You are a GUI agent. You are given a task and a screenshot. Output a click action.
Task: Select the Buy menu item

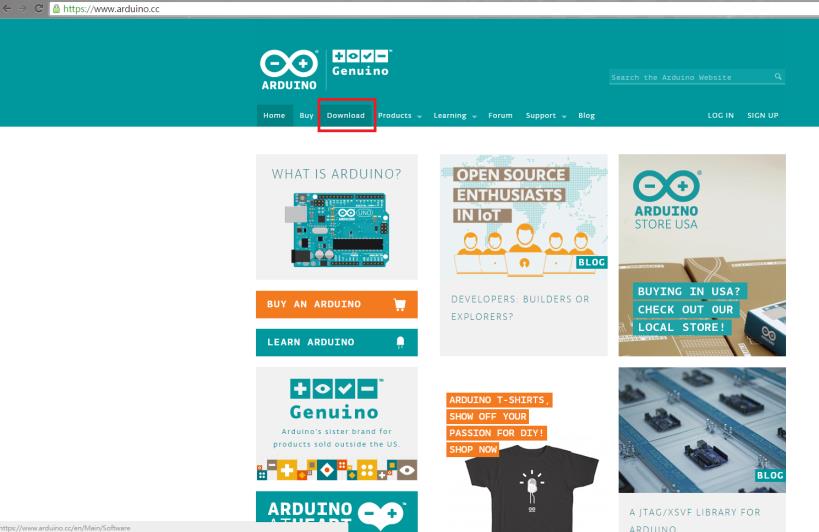(x=306, y=116)
